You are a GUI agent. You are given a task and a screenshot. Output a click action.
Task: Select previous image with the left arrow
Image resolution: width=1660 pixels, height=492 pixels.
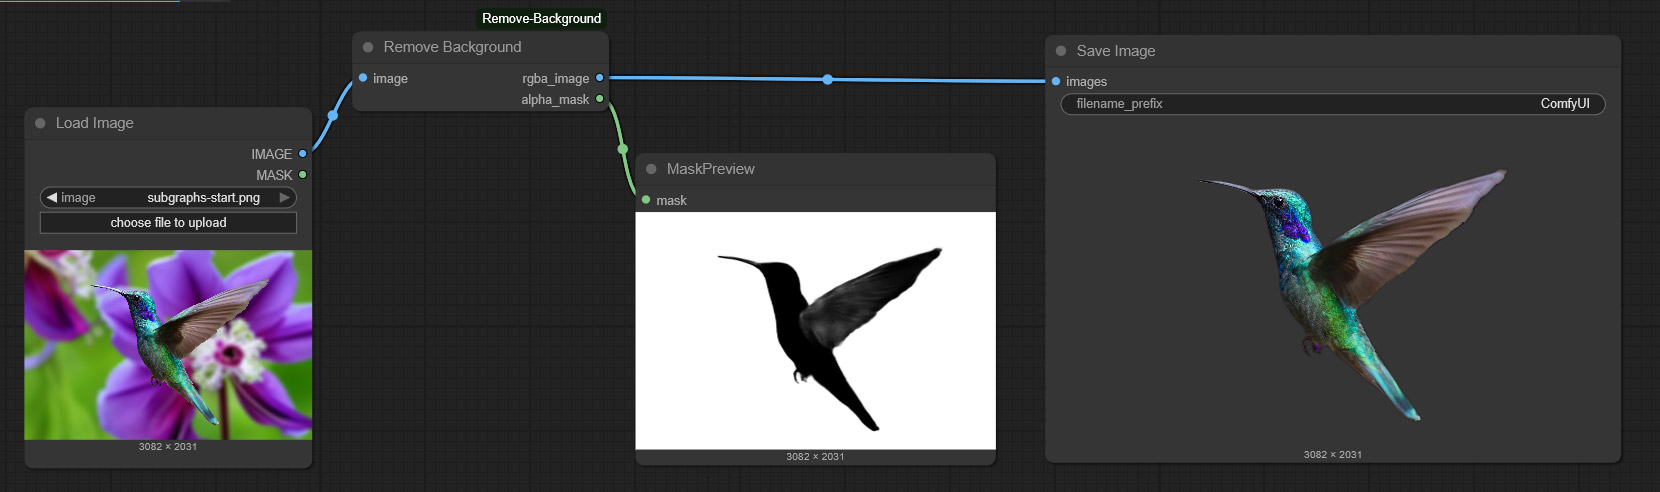click(x=51, y=198)
